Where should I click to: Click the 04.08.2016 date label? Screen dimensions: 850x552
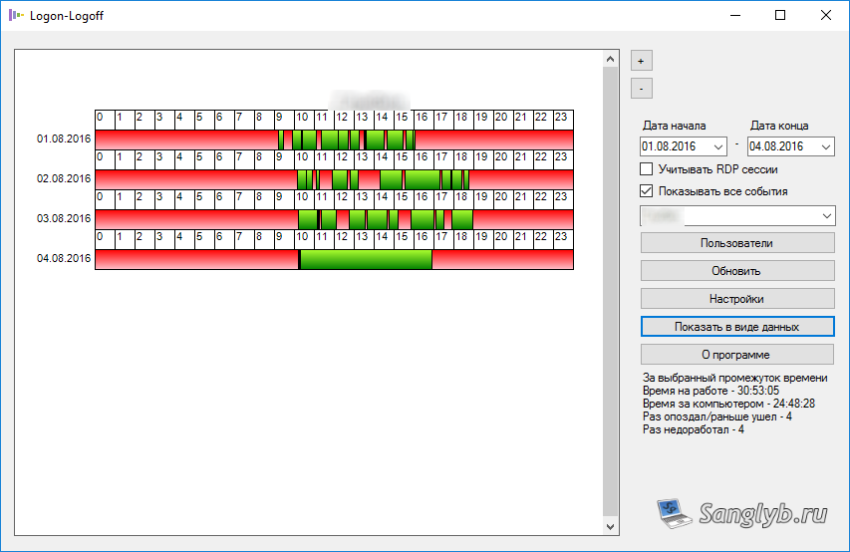point(63,258)
